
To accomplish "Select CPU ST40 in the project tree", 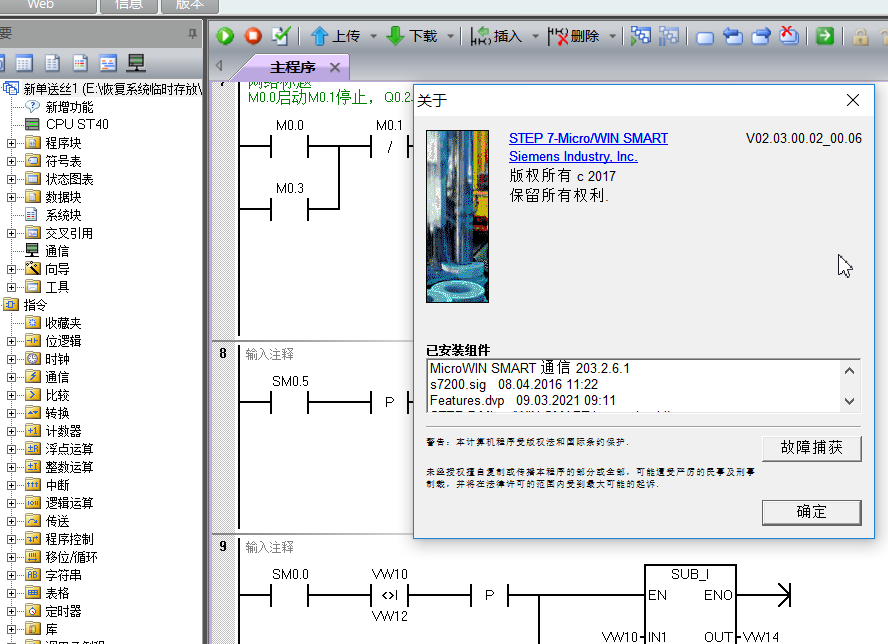I will point(77,124).
